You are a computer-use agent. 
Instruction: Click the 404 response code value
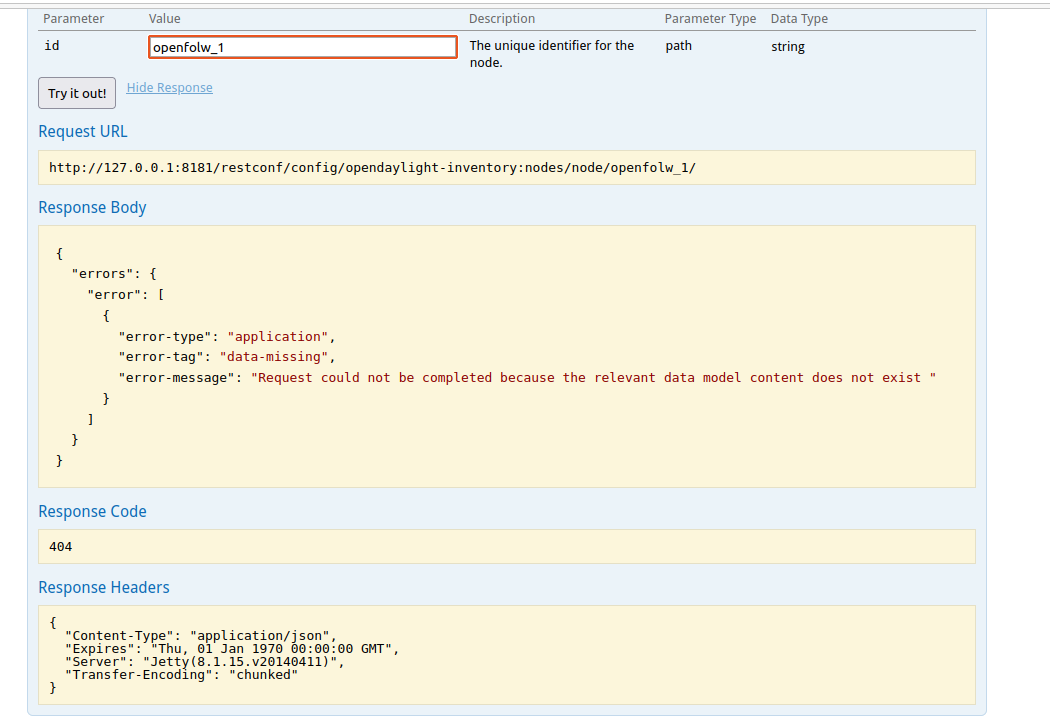tap(61, 547)
